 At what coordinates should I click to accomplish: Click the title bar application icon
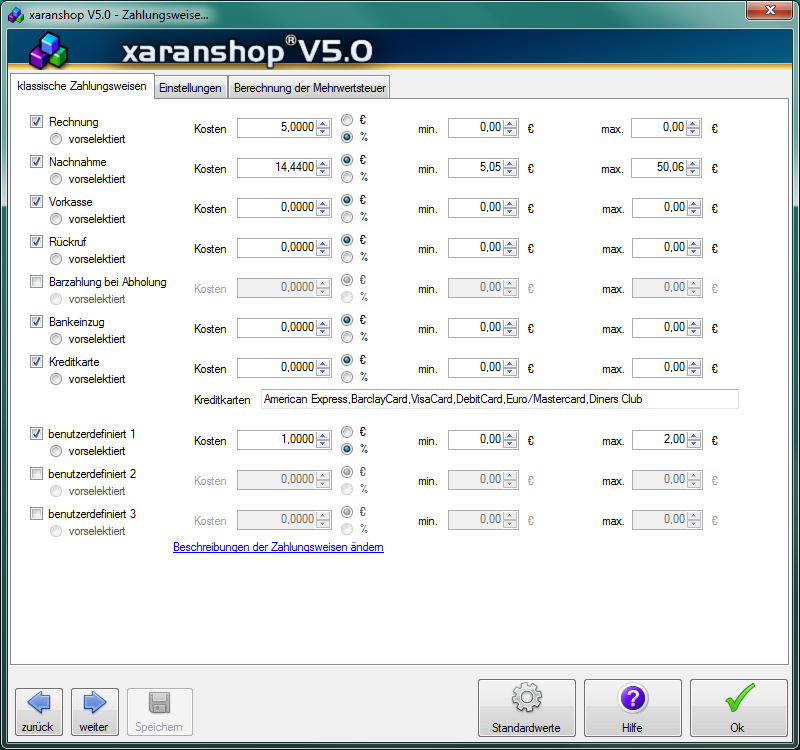(x=16, y=15)
